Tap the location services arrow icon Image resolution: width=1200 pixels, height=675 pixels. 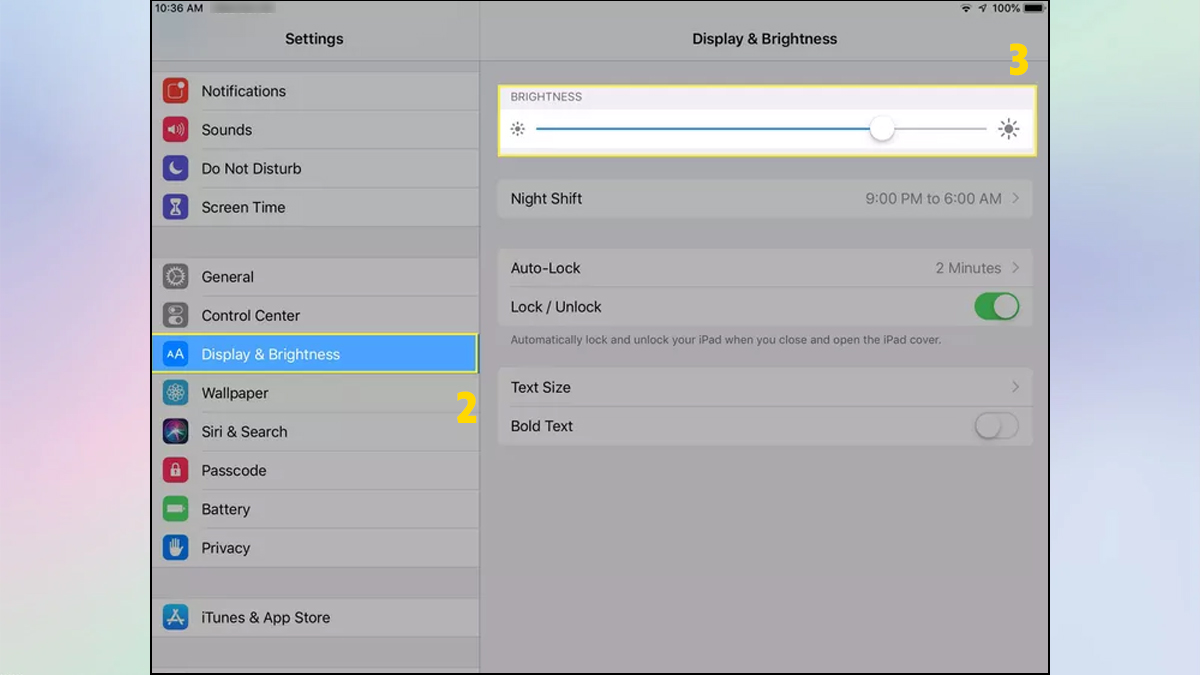coord(982,8)
